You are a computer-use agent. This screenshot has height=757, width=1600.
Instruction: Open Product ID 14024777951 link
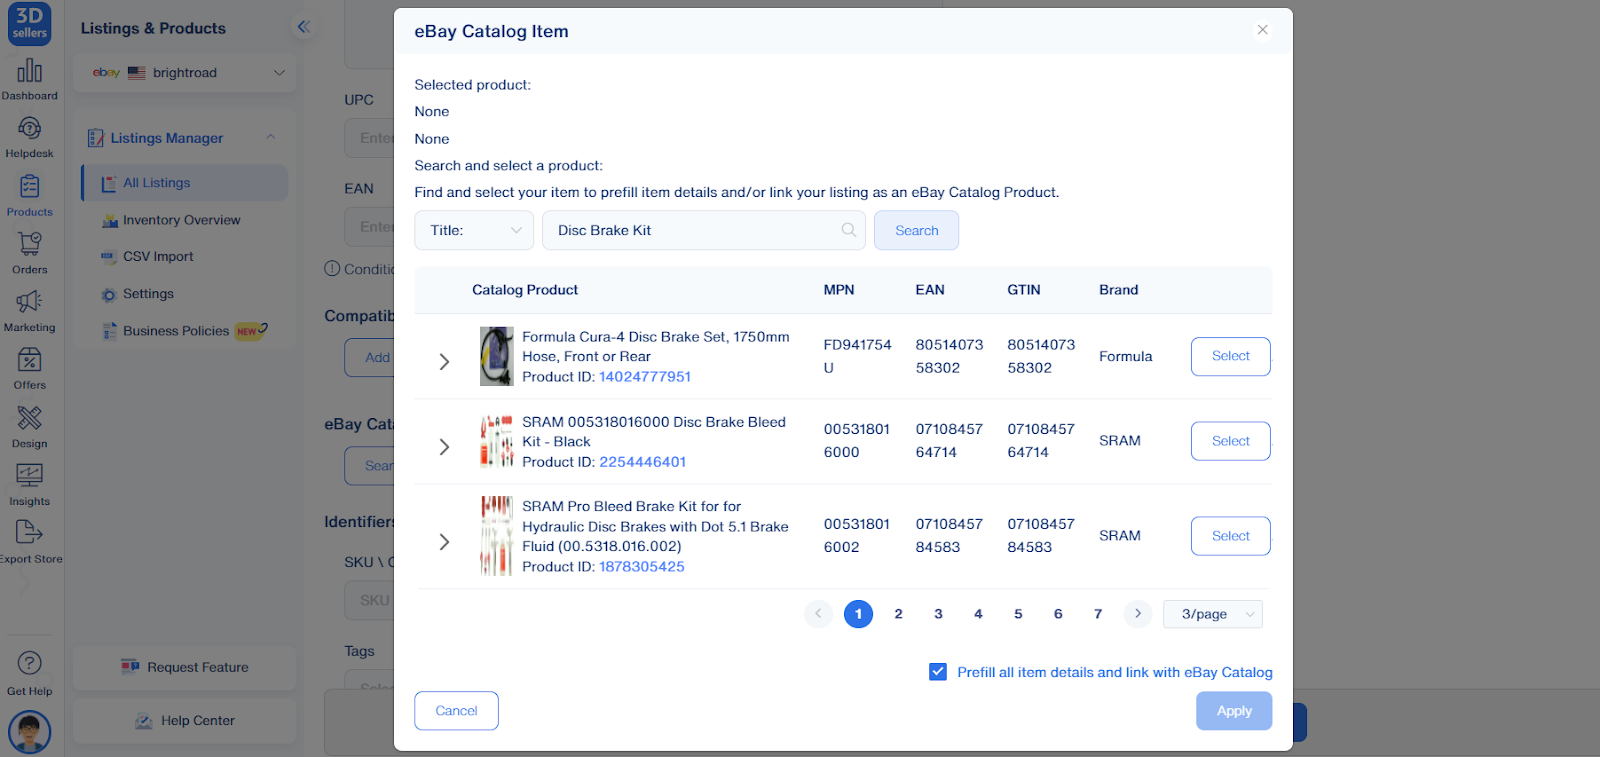pyautogui.click(x=645, y=377)
